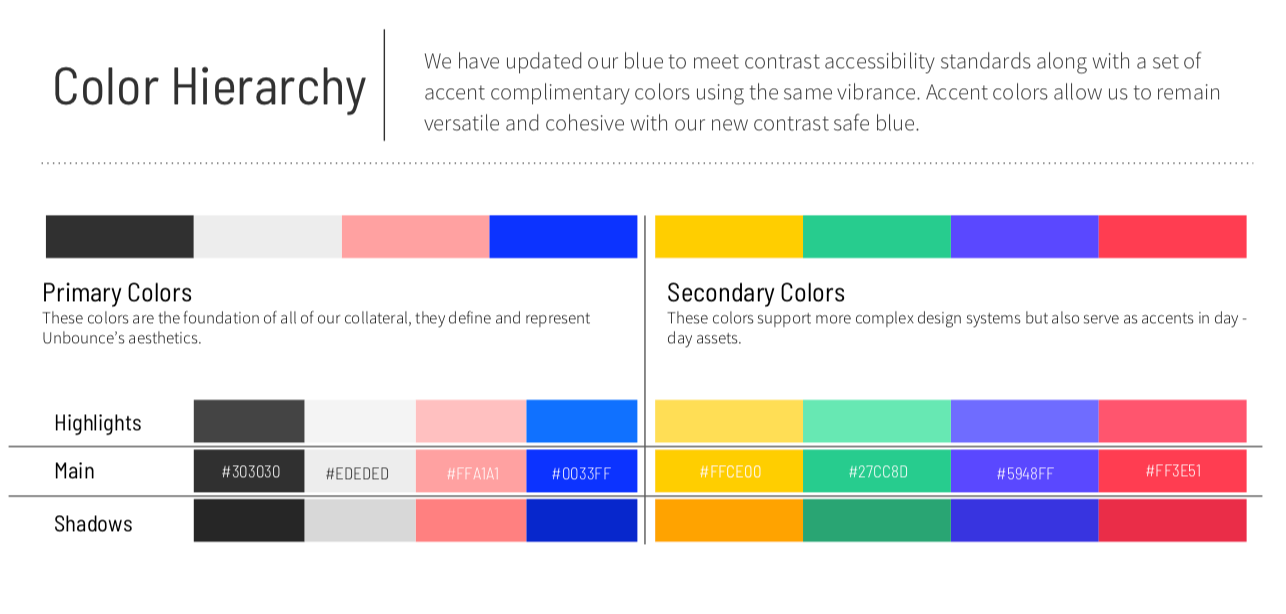Viewport: 1286px width, 614px height.
Task: Click the #27CC8D green main swatch
Action: click(x=877, y=471)
